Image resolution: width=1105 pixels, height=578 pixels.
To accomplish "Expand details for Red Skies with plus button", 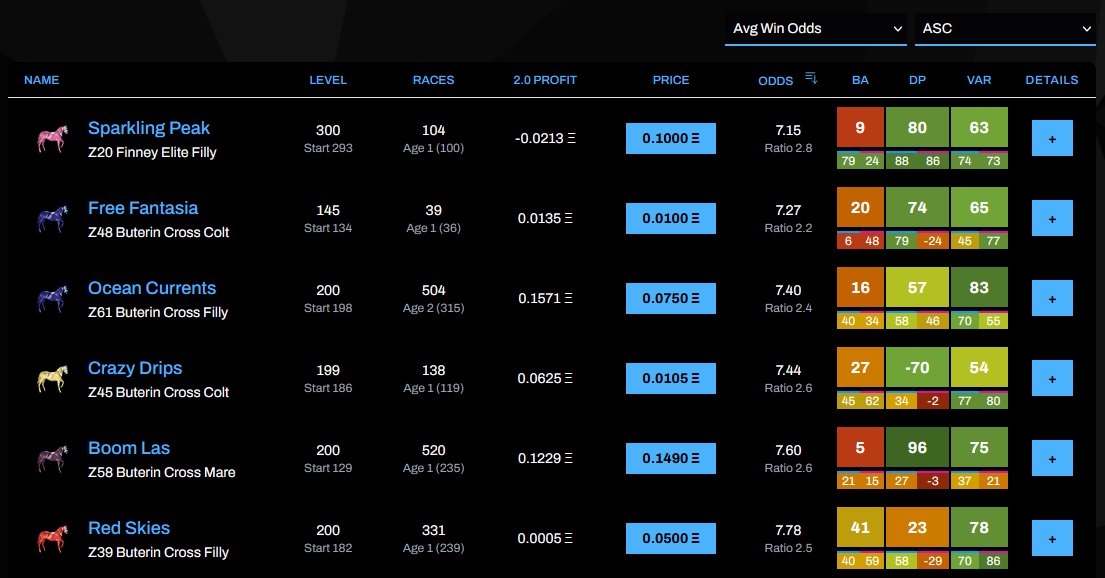I will tap(1051, 538).
